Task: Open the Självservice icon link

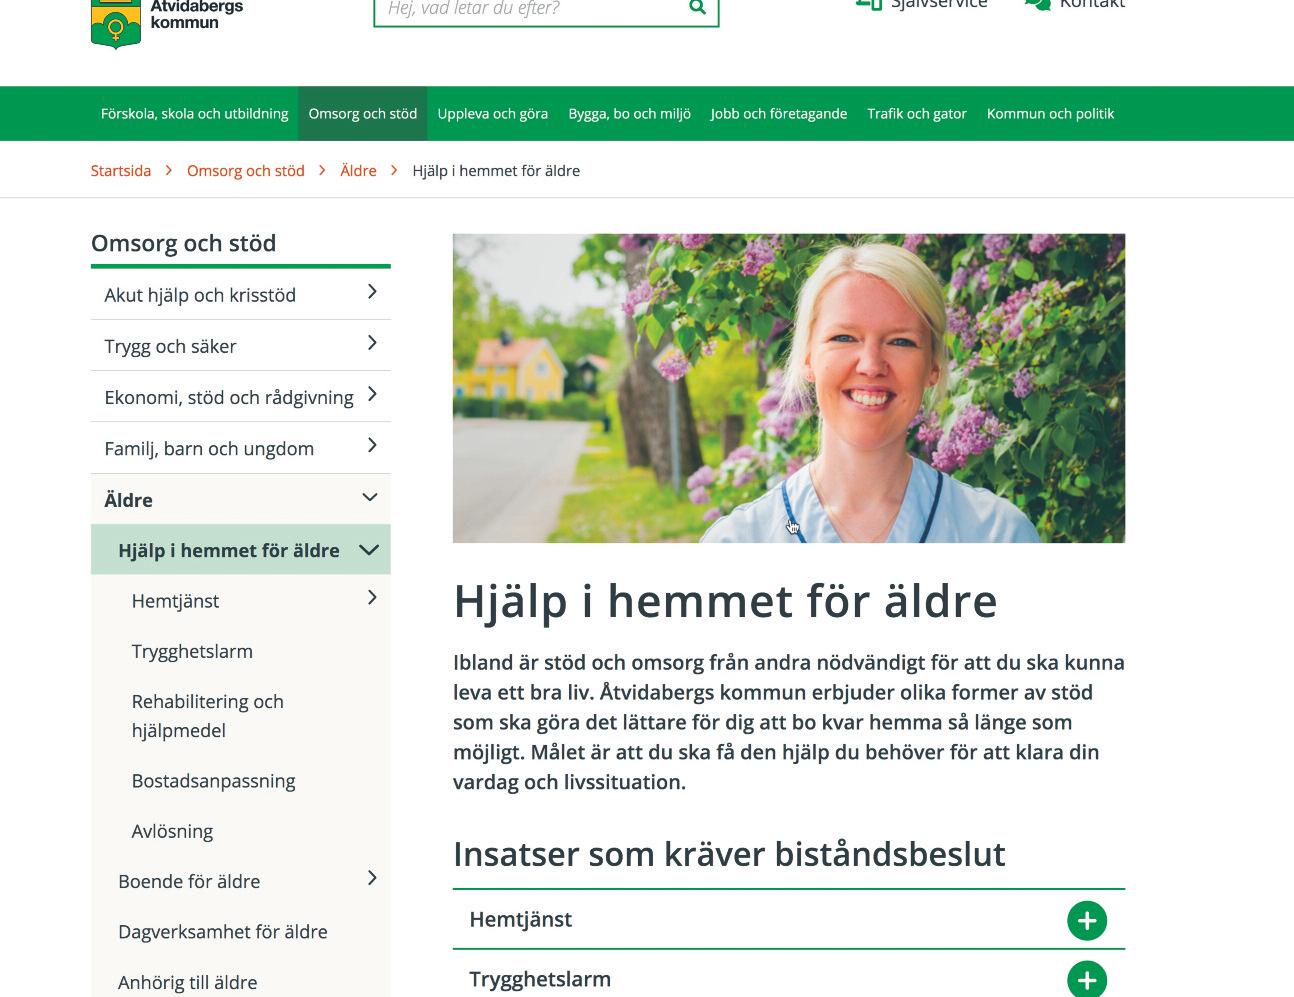Action: pyautogui.click(x=868, y=5)
